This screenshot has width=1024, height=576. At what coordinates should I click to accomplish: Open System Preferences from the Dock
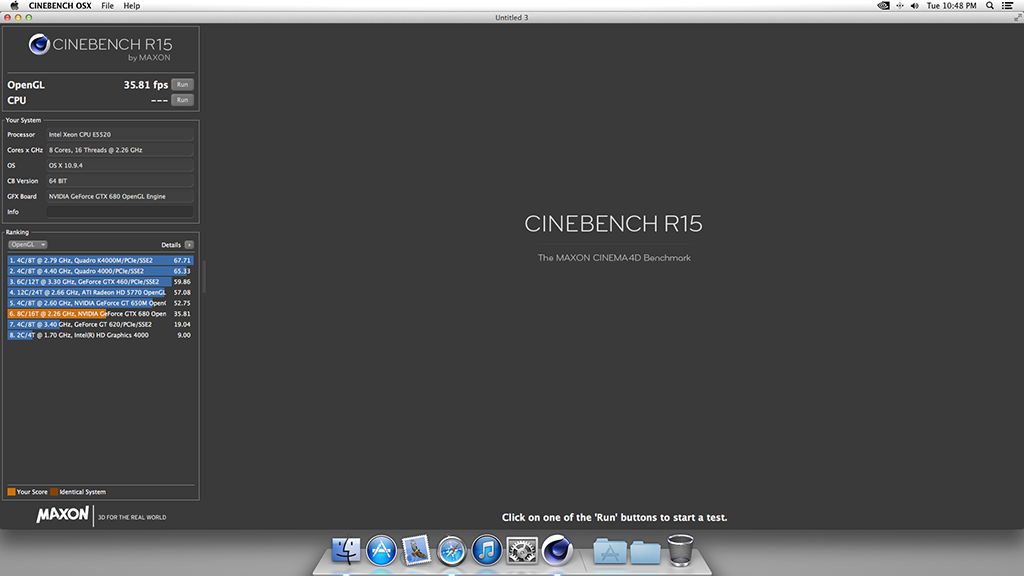tap(522, 550)
